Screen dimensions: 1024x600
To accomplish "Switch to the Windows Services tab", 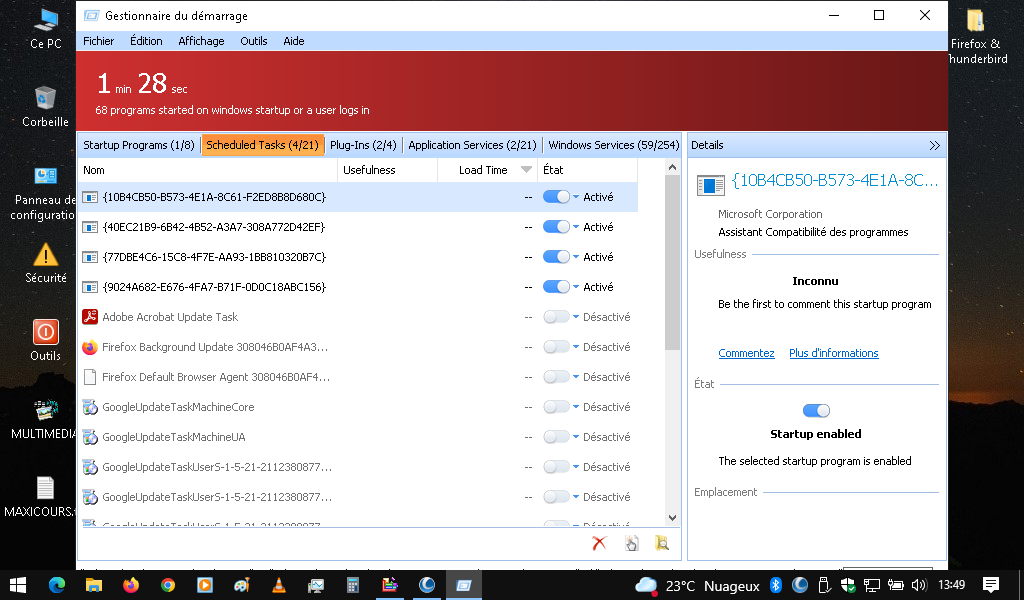I will pyautogui.click(x=613, y=145).
